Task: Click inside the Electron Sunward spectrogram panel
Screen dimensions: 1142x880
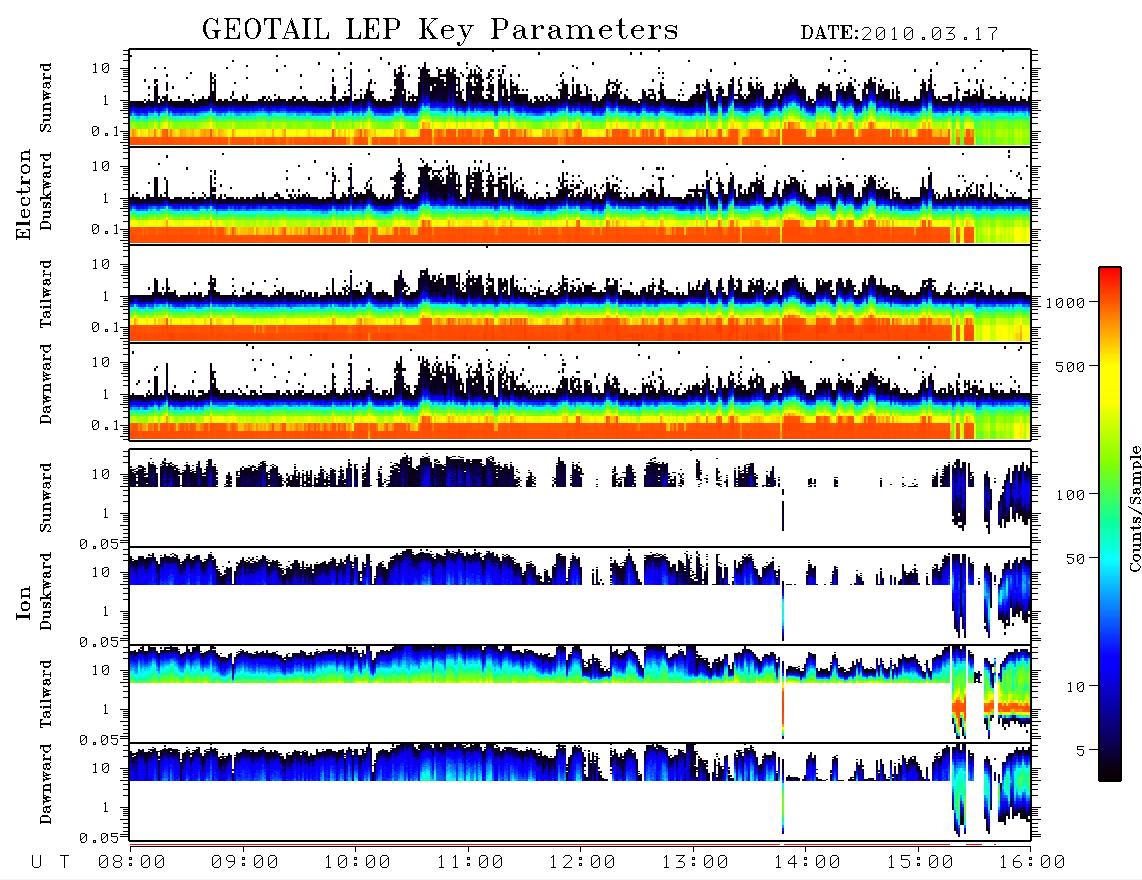Action: pyautogui.click(x=580, y=98)
